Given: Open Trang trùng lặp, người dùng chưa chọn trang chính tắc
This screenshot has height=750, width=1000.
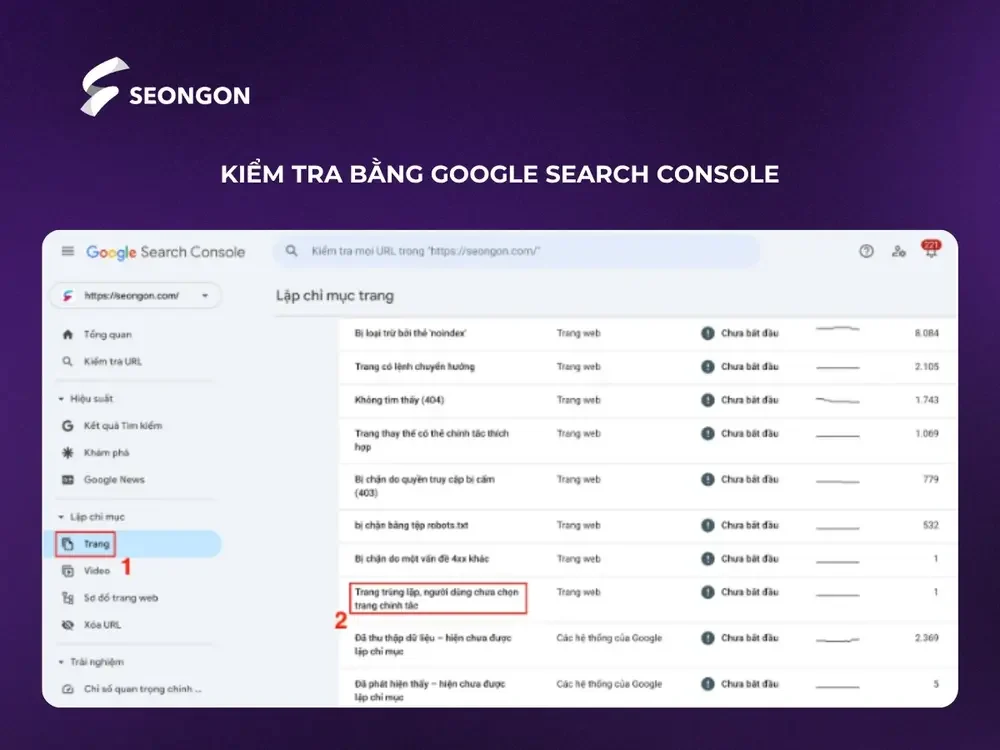Looking at the screenshot, I should 437,598.
